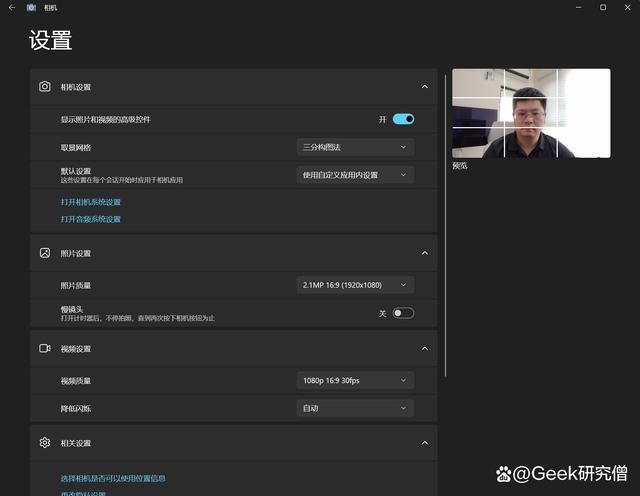Screen dimensions: 640x496
Task: Collapse the 视频设置 section chevron
Action: [424, 348]
